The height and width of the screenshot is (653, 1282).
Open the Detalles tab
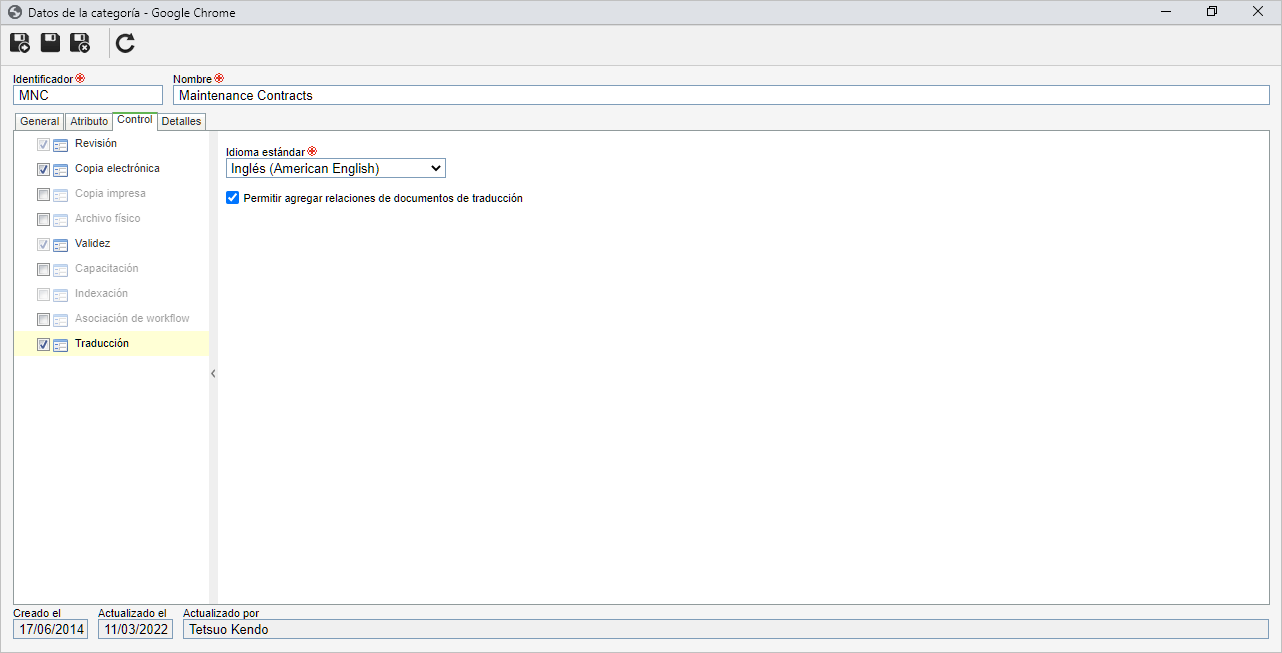coord(181,121)
